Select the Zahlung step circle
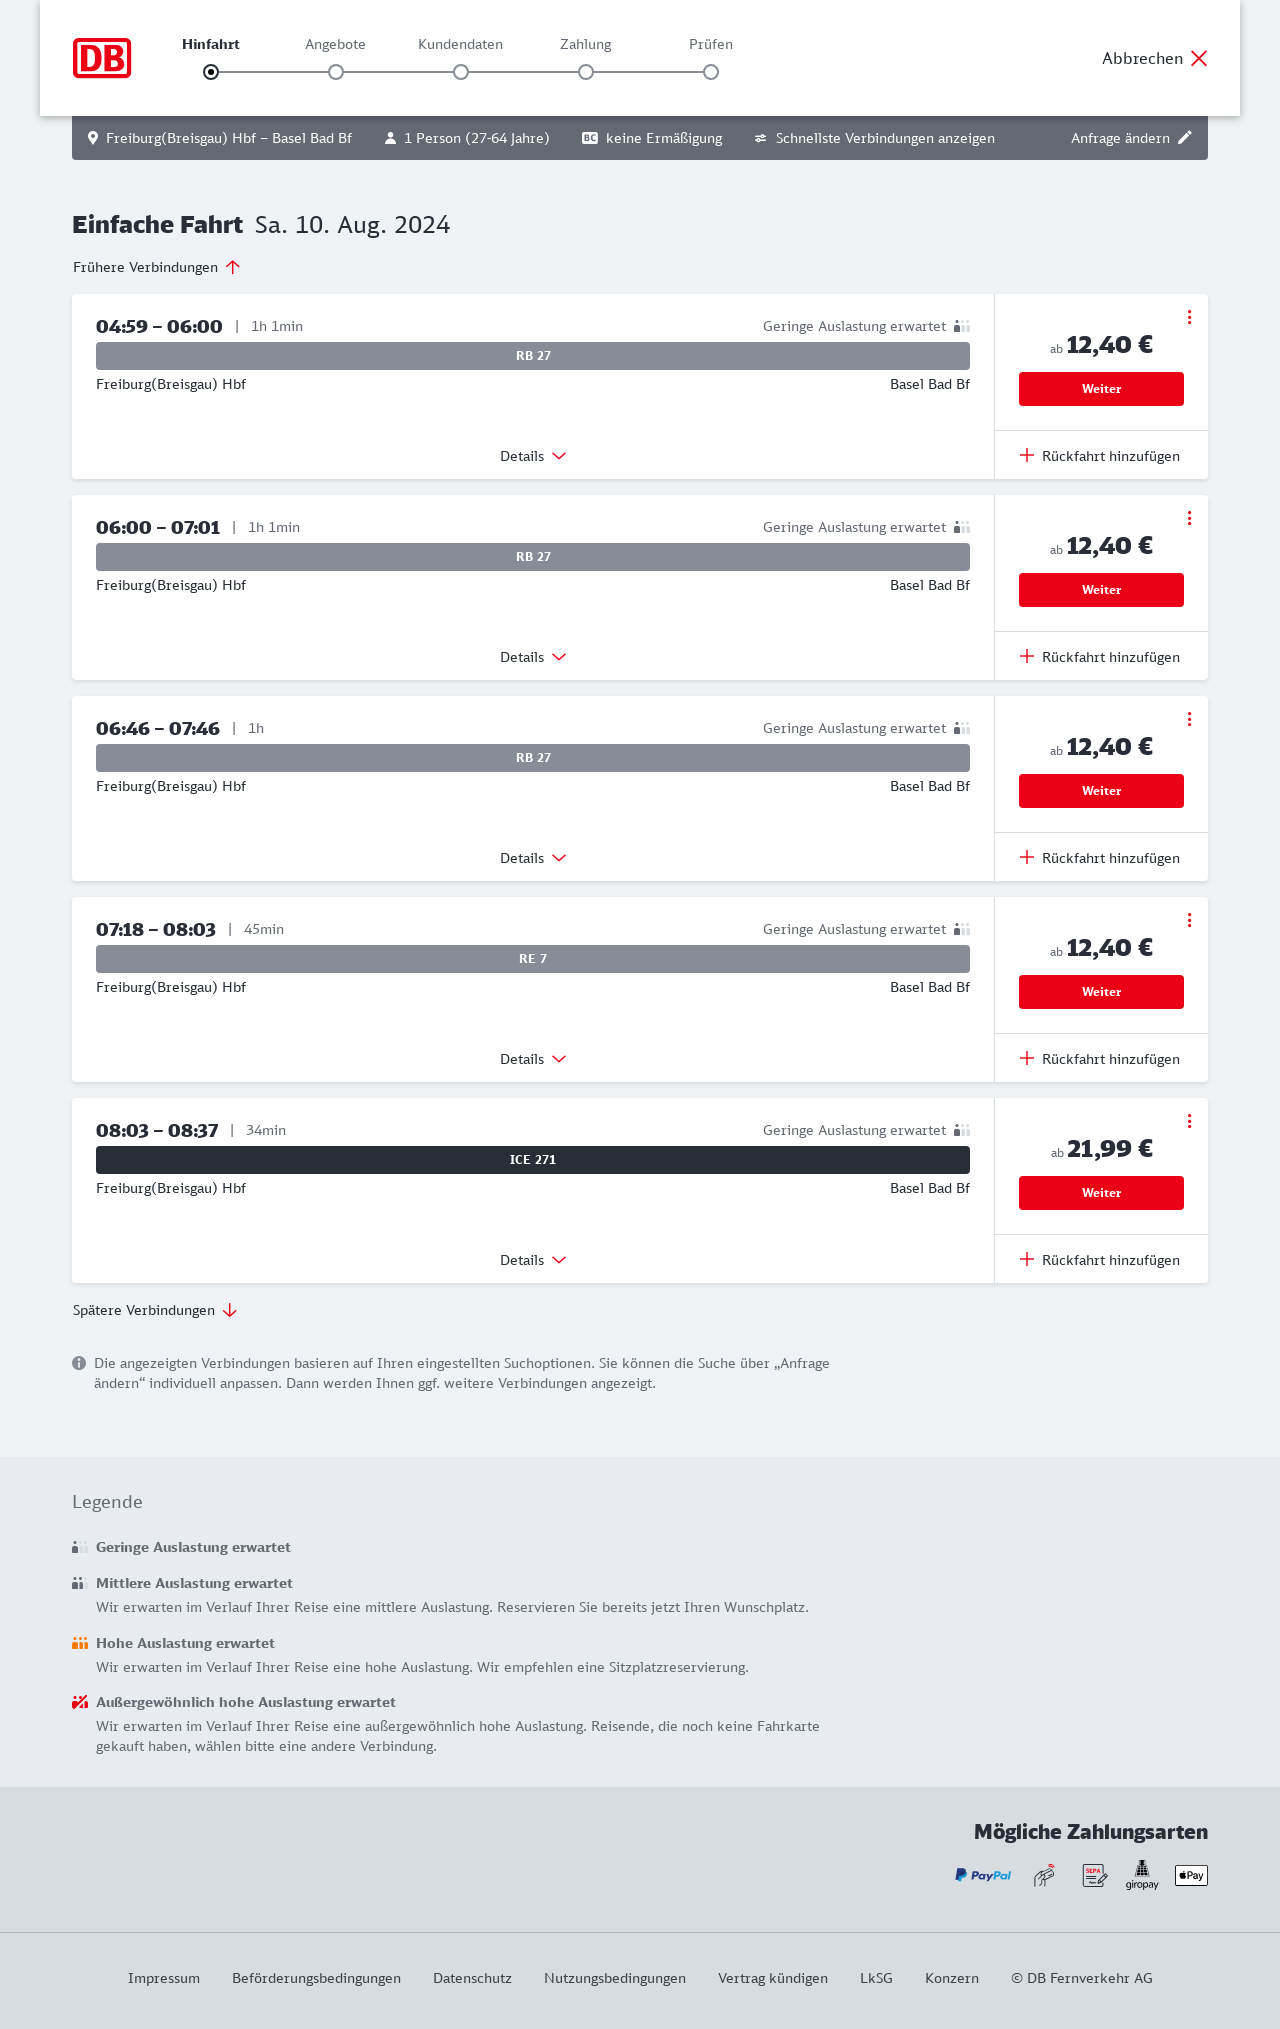 586,72
